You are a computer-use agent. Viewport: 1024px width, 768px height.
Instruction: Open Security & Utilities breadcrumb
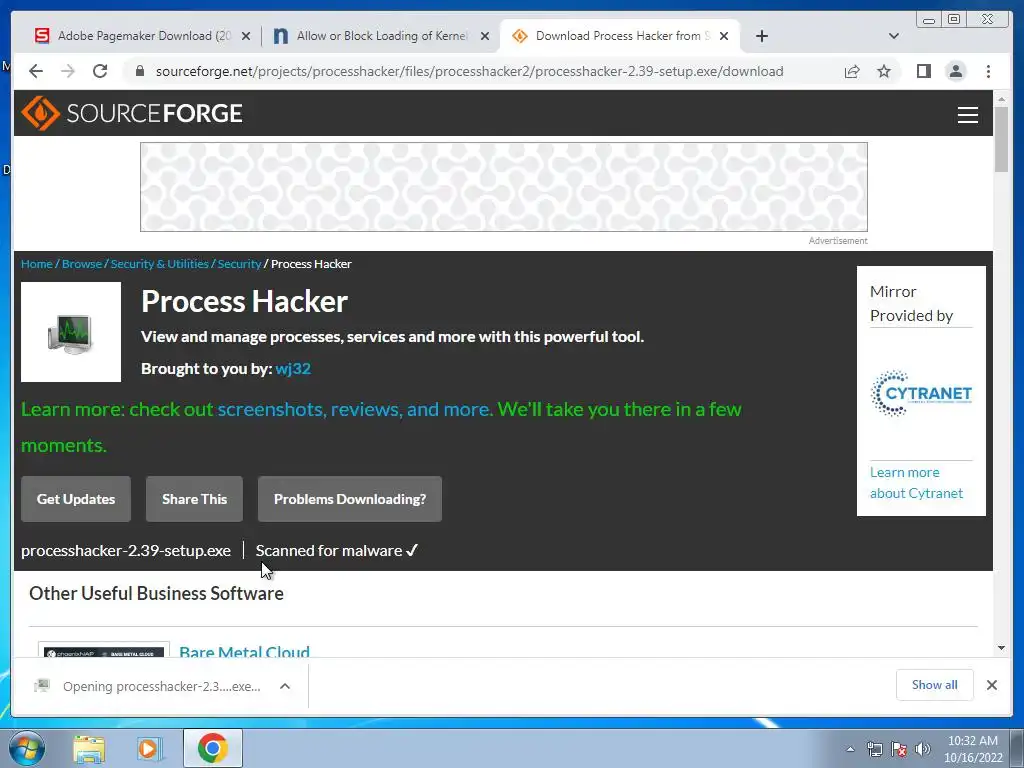tap(159, 264)
